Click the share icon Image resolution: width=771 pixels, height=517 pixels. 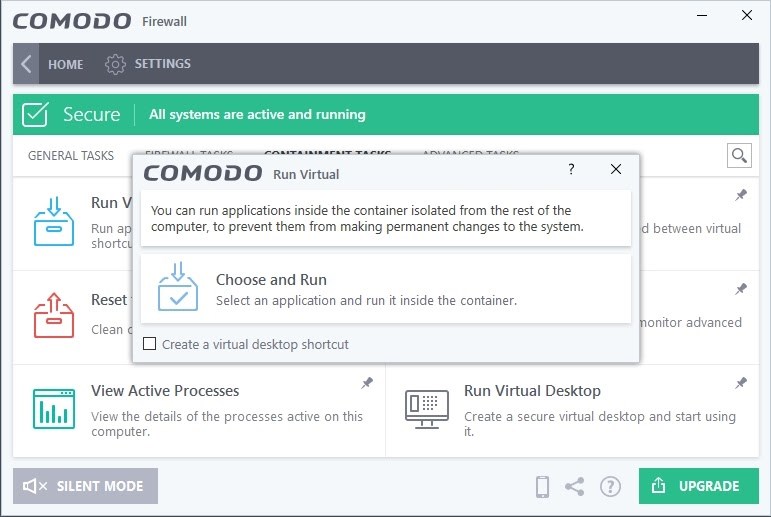pos(575,487)
